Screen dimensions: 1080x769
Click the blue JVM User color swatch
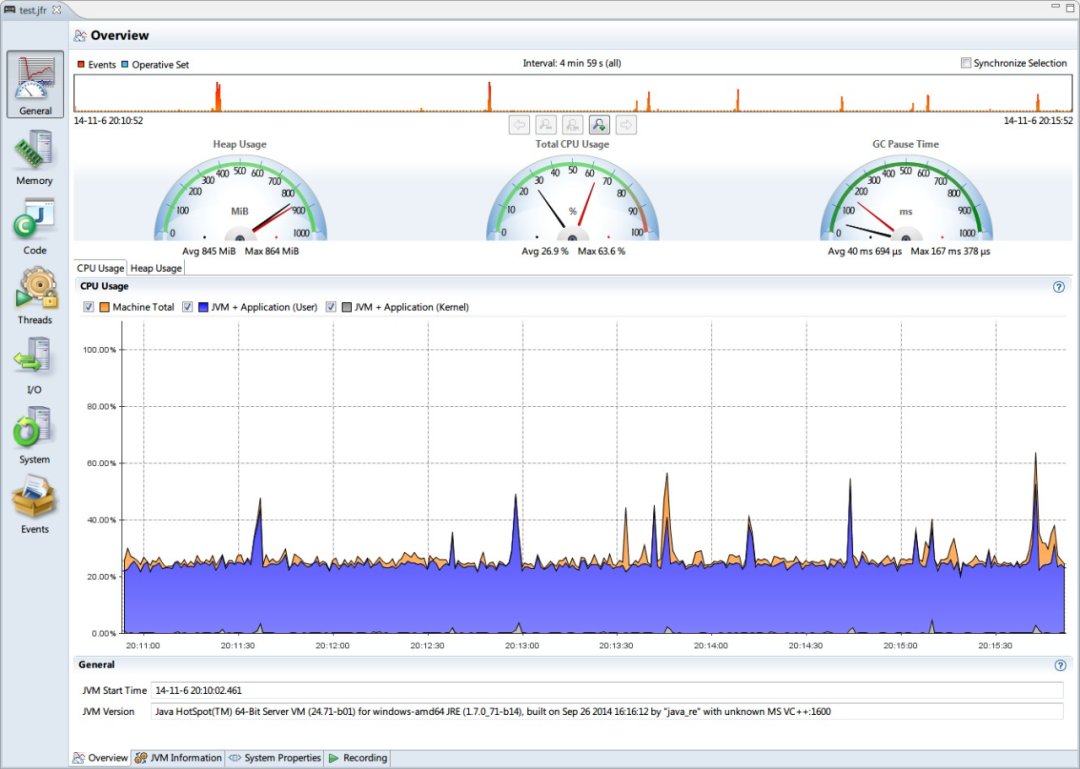tap(203, 307)
